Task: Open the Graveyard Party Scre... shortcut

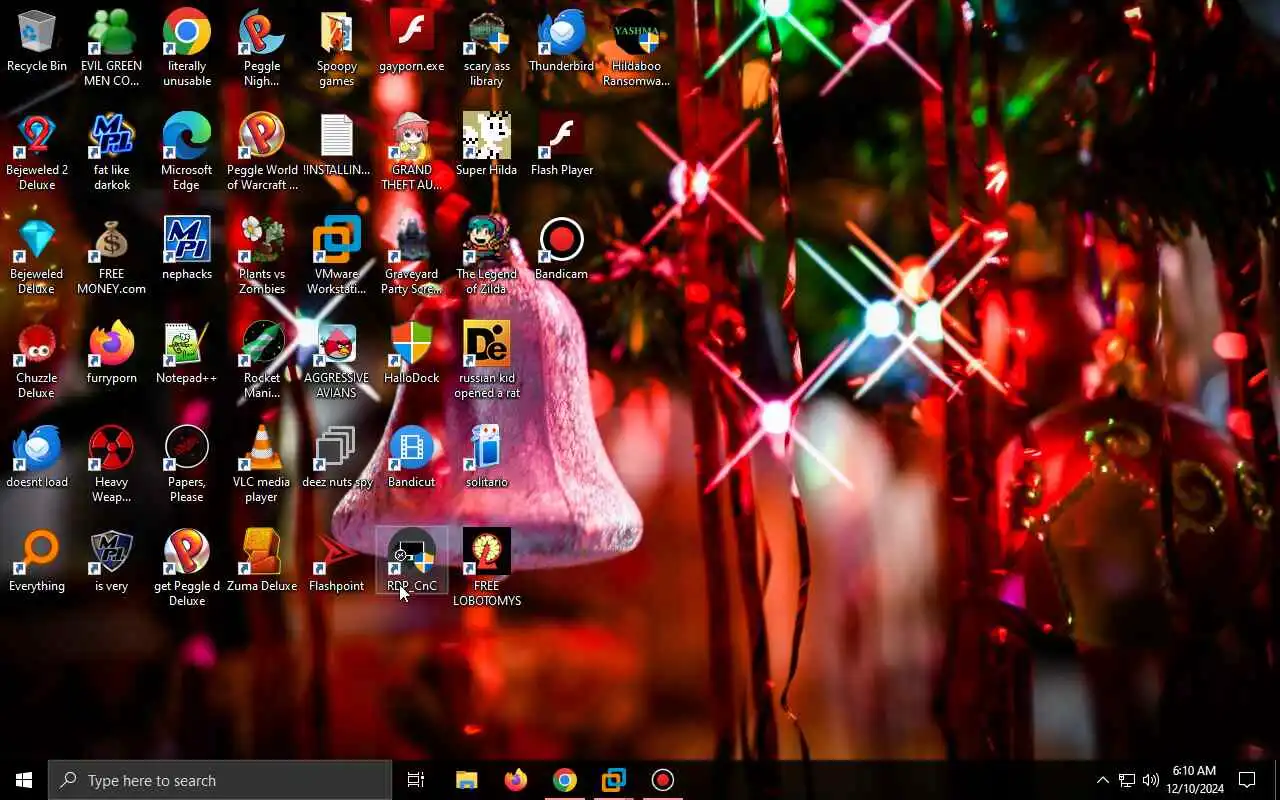Action: [412, 256]
